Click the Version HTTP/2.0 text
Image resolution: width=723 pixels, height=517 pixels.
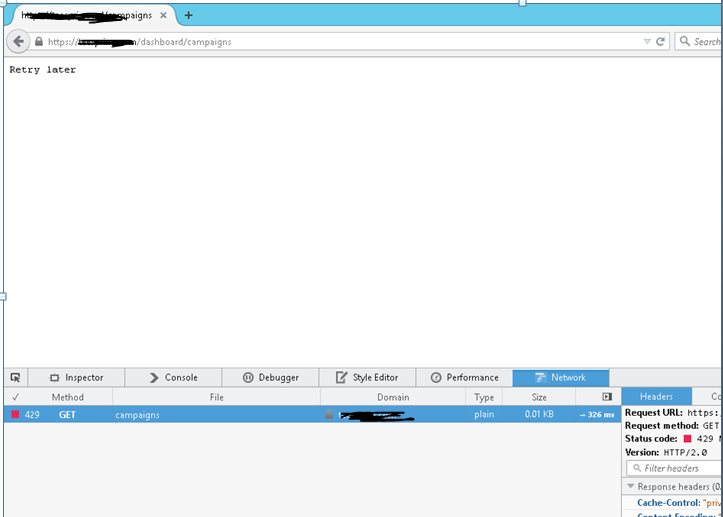[666, 452]
